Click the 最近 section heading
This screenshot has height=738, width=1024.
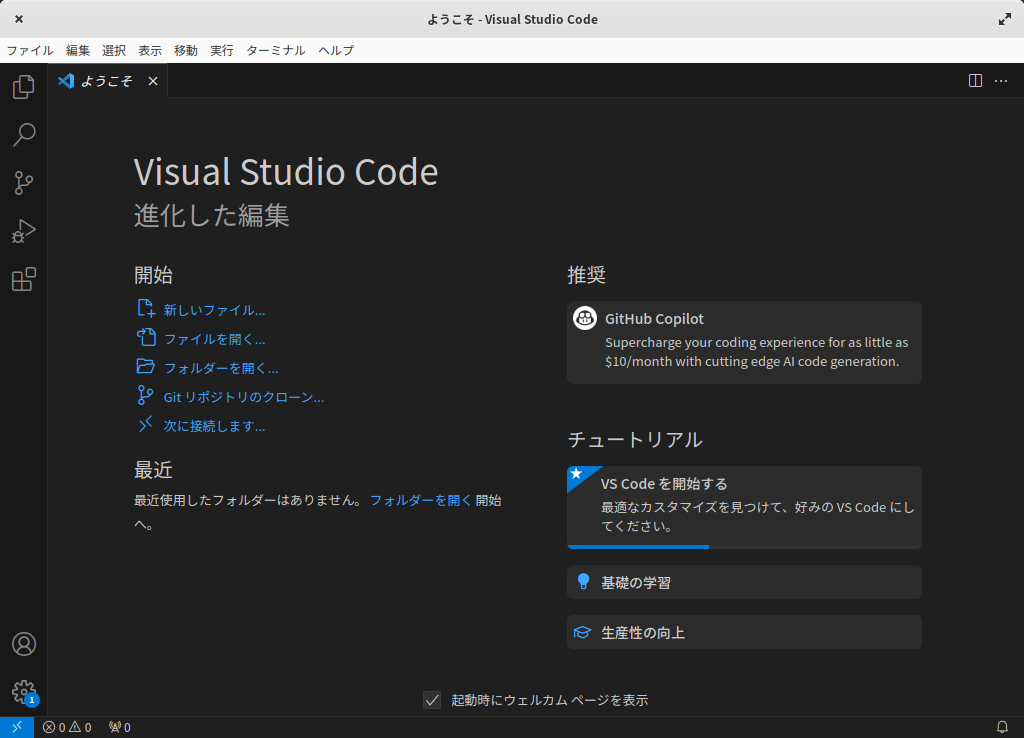tap(153, 470)
